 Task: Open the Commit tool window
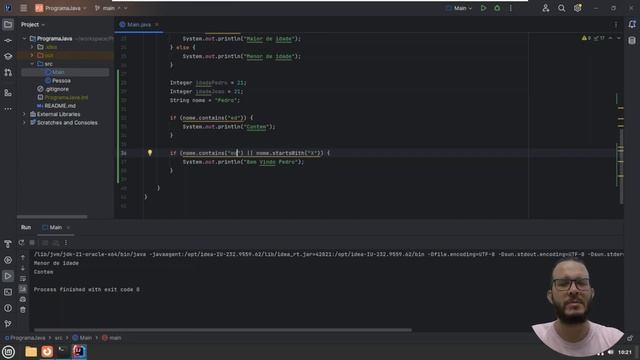coord(8,40)
